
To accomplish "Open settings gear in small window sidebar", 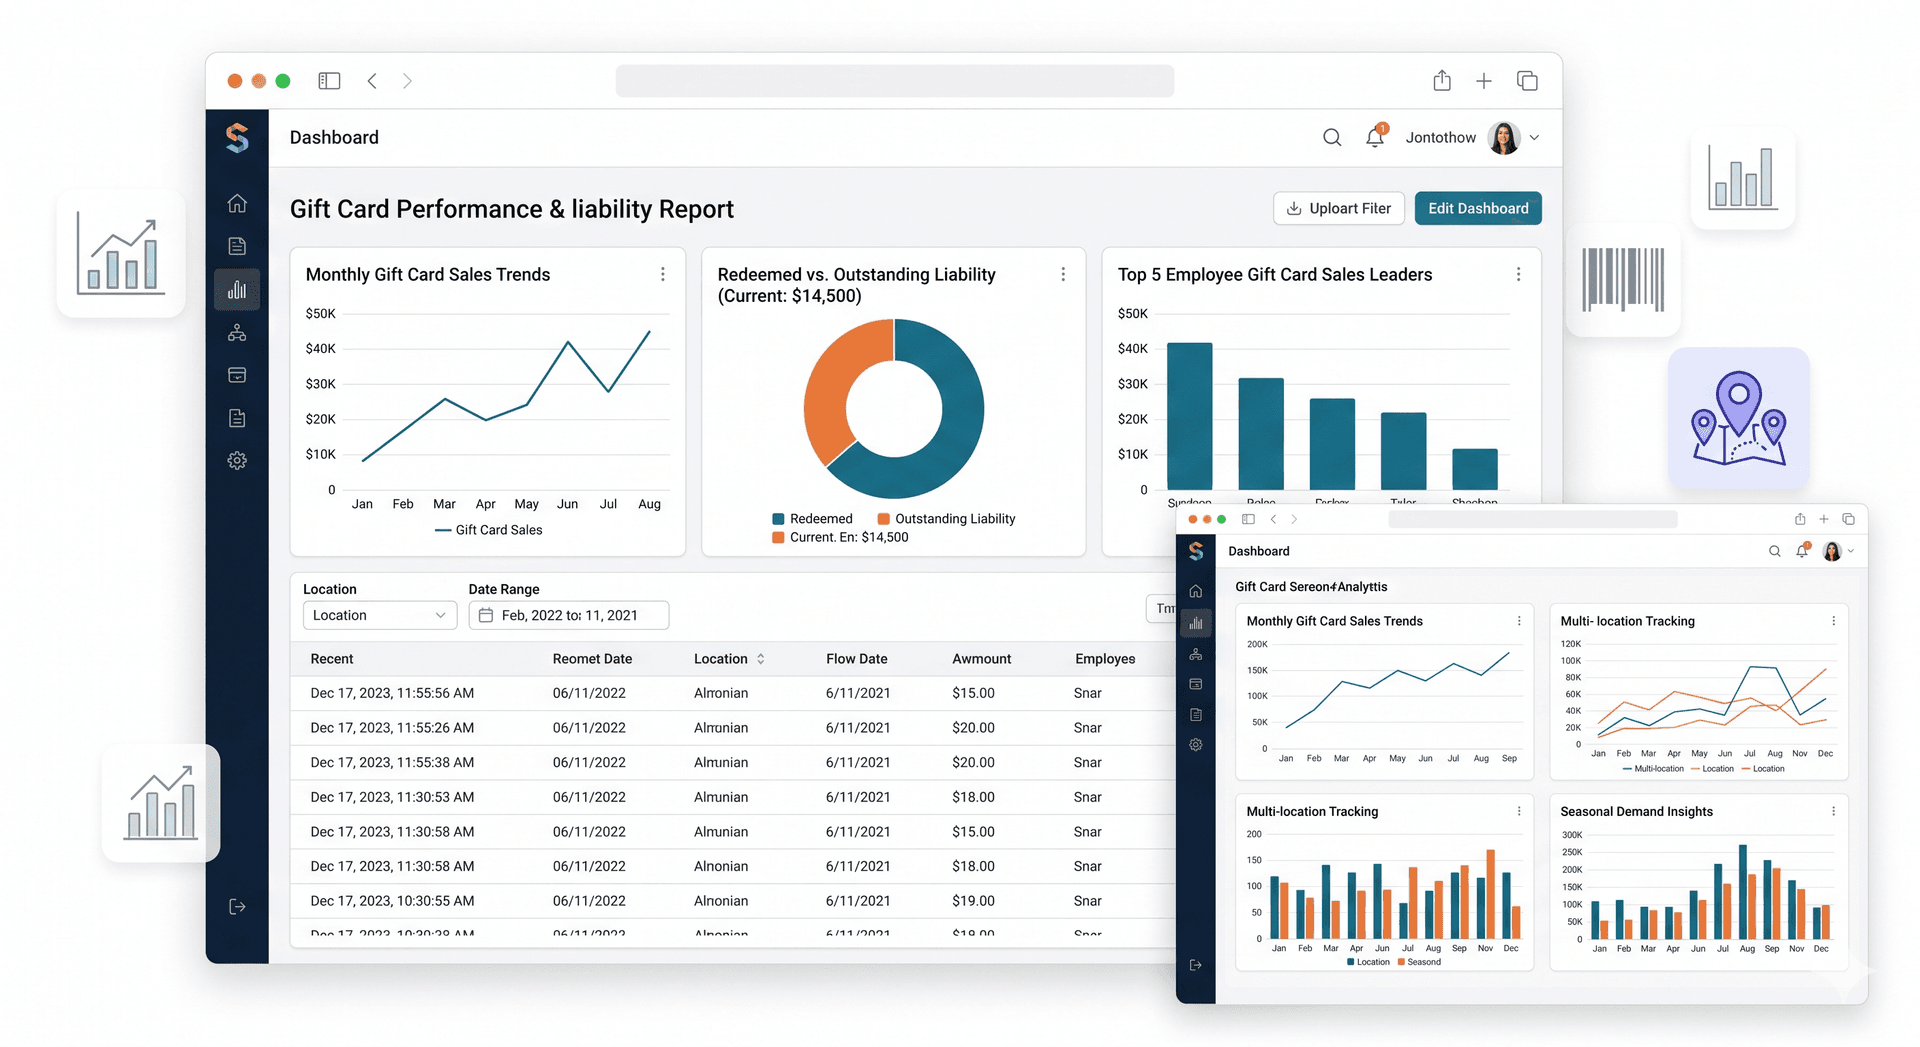I will point(1196,745).
